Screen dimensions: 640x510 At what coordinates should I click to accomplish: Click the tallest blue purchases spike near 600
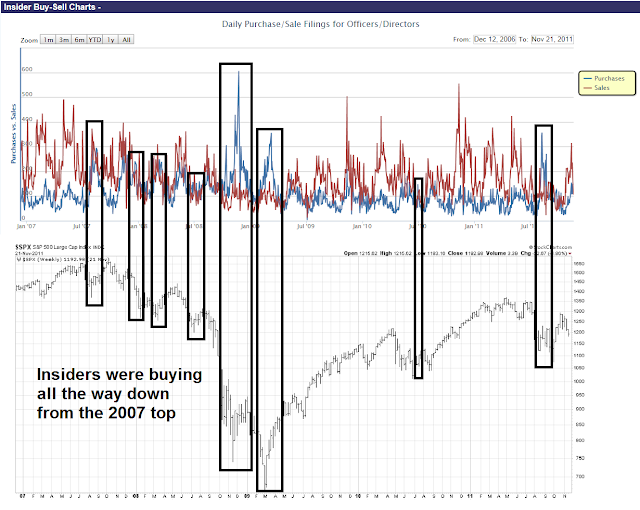click(x=238, y=73)
